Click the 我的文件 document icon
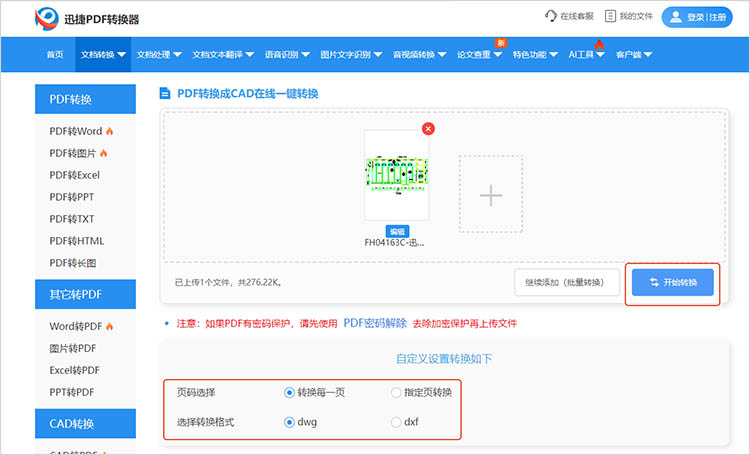This screenshot has width=750, height=455. 610,16
